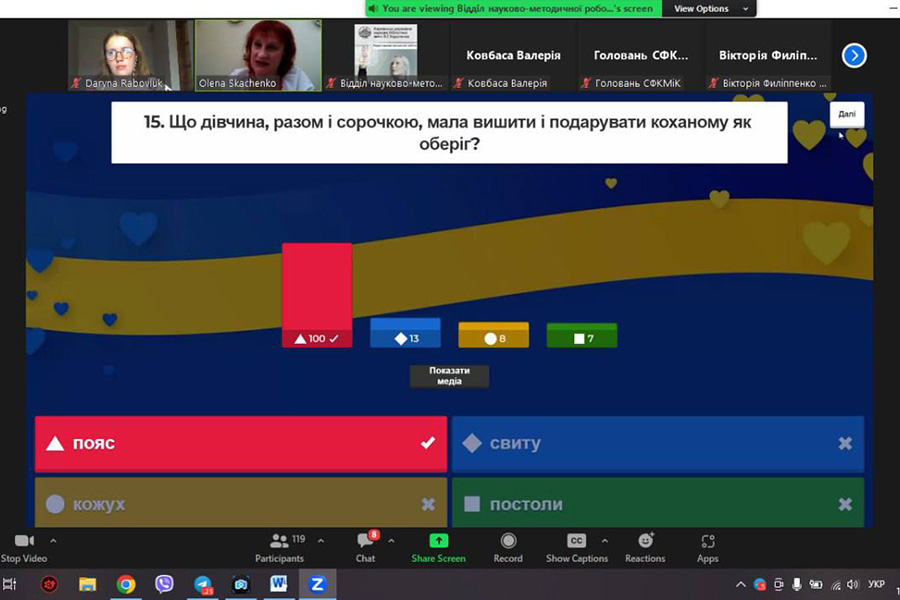900x600 pixels.
Task: Click the checkmark on the 'пояс' answer
Action: (428, 443)
